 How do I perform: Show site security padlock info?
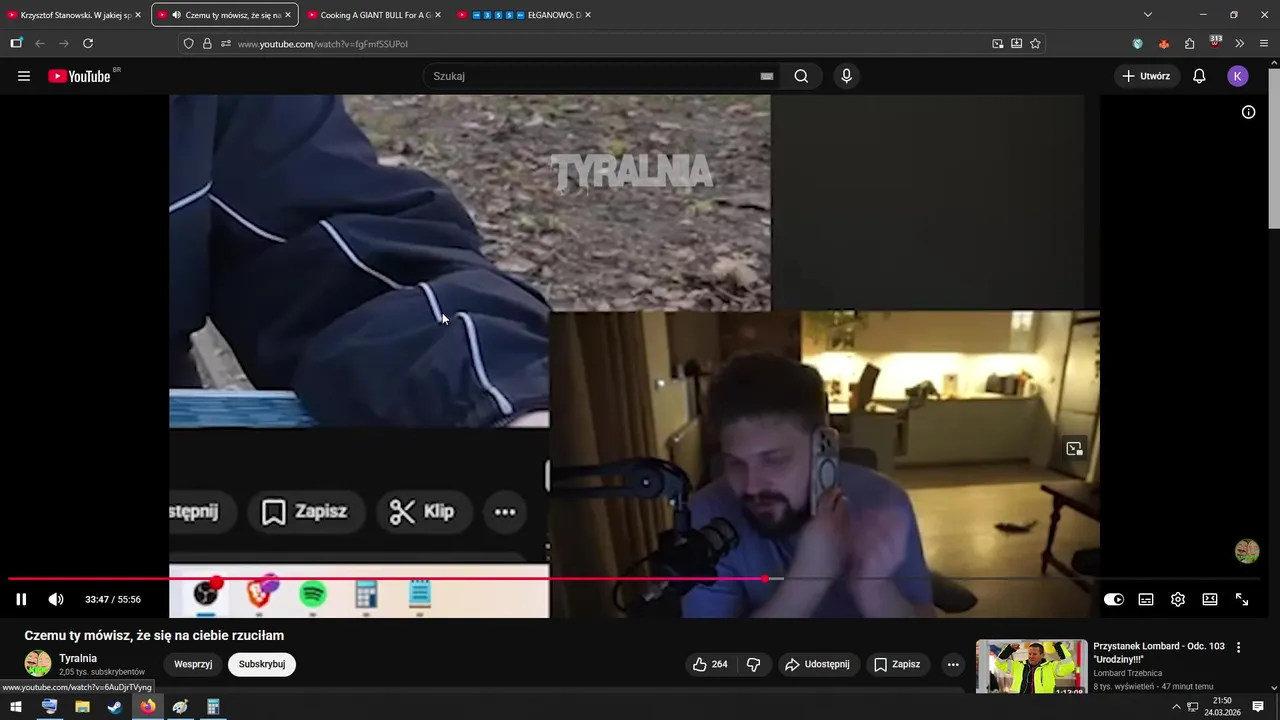(207, 43)
